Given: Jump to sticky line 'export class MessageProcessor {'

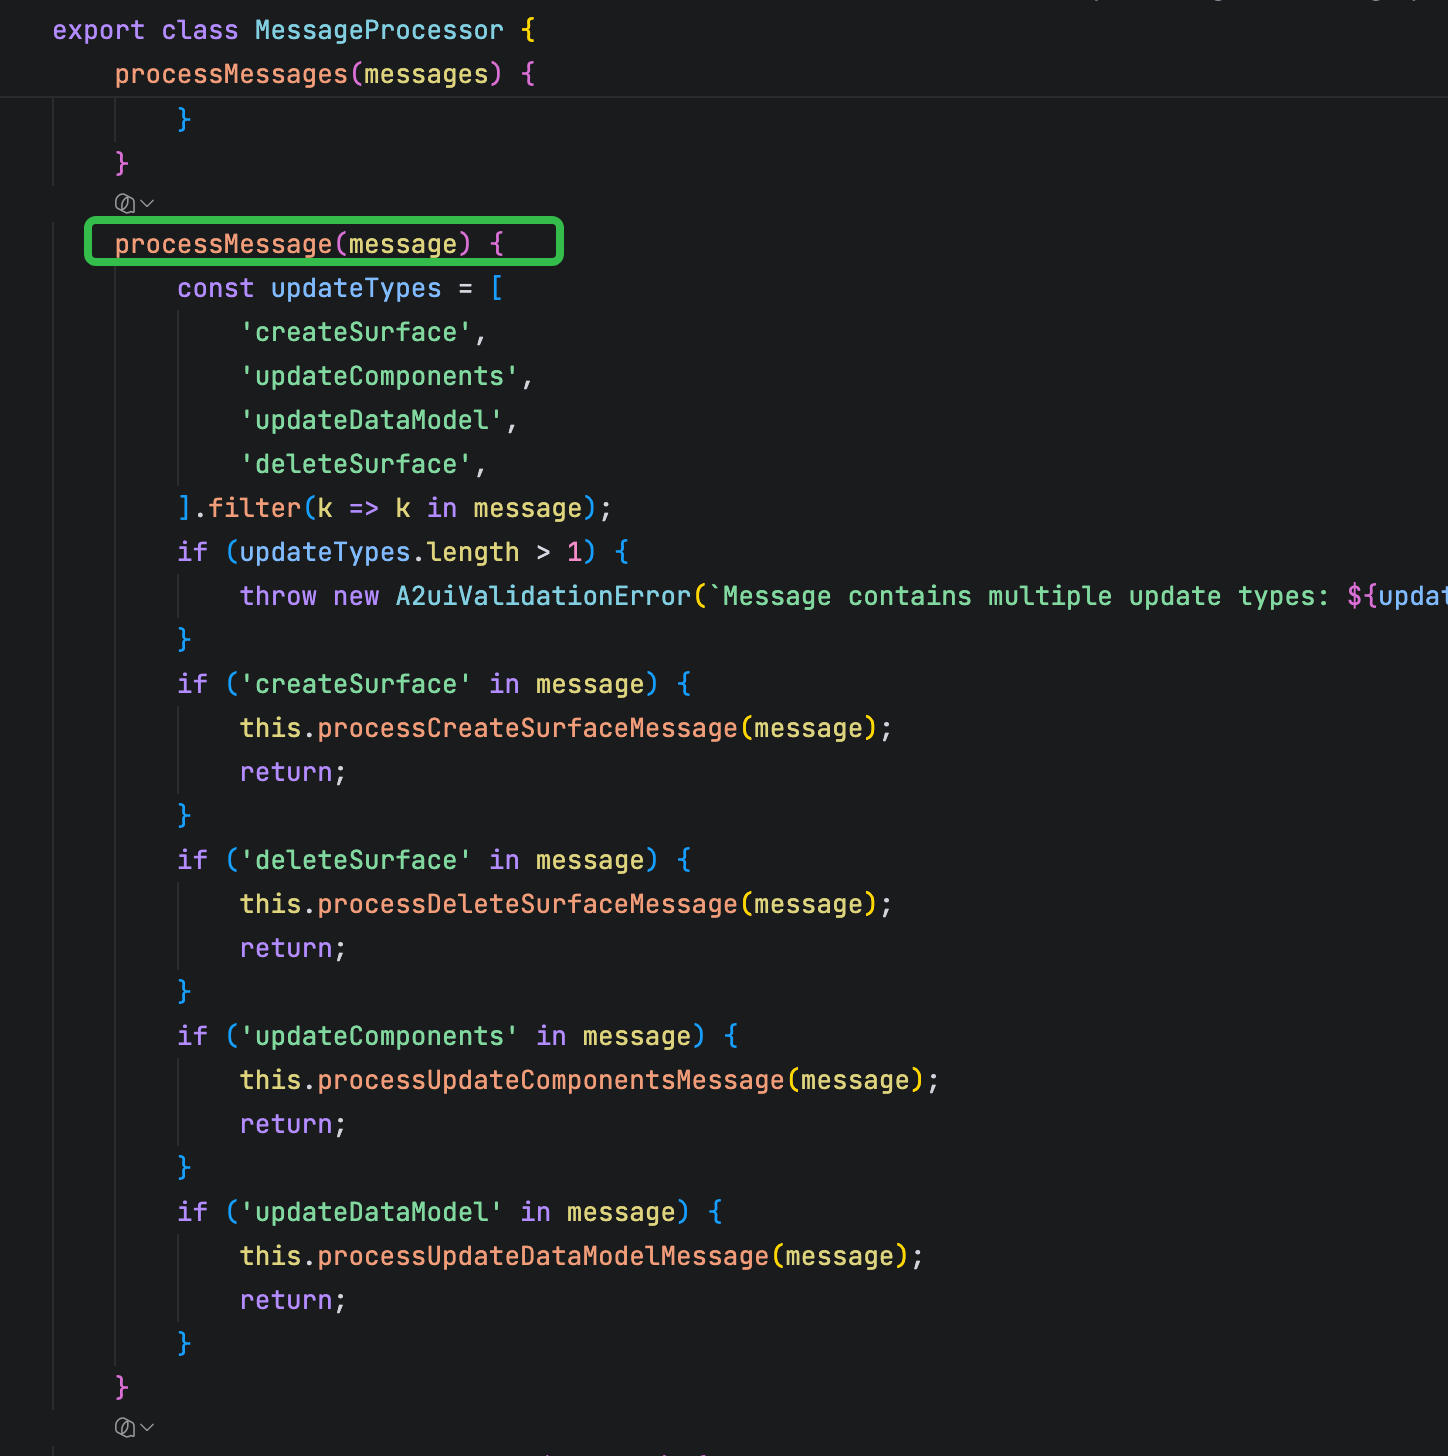Looking at the screenshot, I should pyautogui.click(x=294, y=30).
